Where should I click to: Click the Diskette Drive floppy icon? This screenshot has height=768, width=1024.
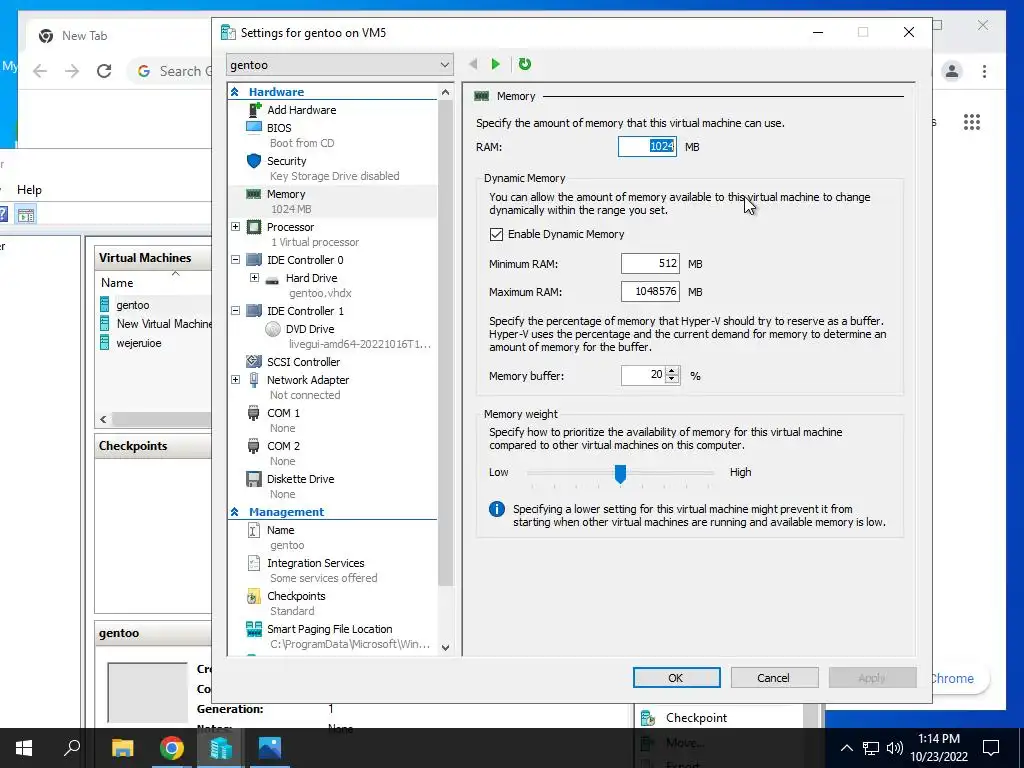[x=254, y=479]
